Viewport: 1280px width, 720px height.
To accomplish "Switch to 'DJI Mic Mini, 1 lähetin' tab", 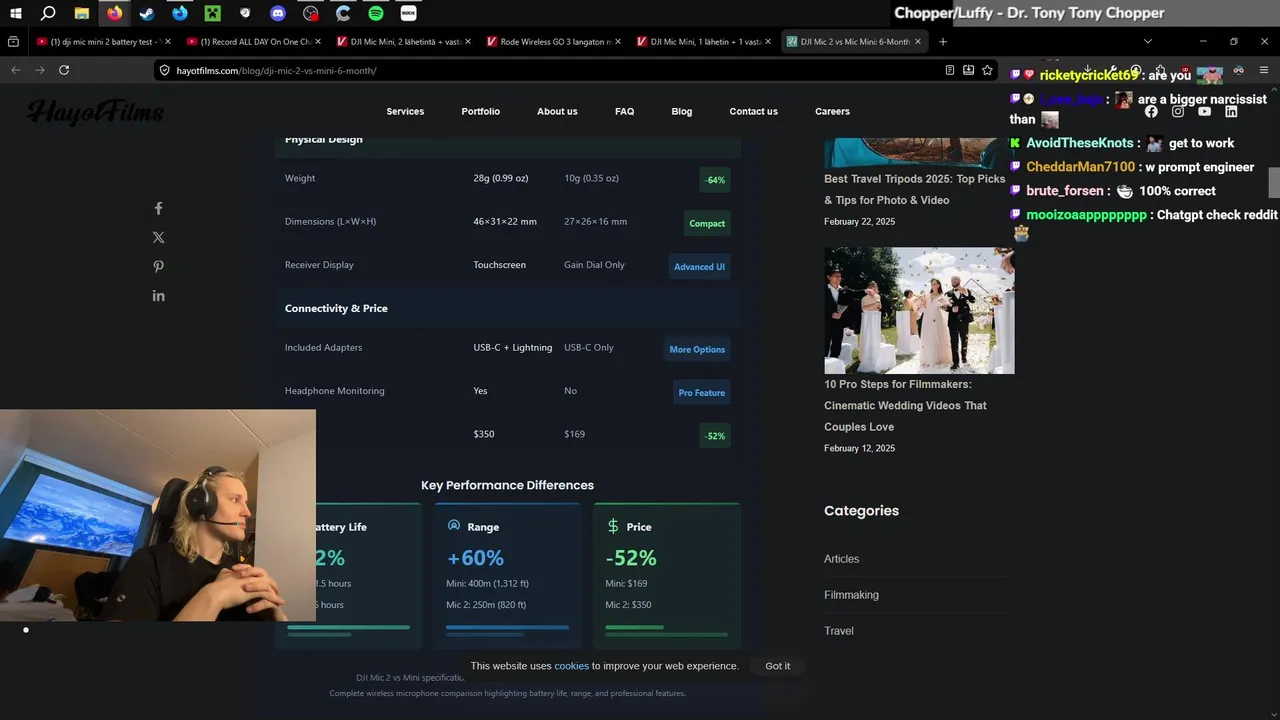I will [x=704, y=42].
